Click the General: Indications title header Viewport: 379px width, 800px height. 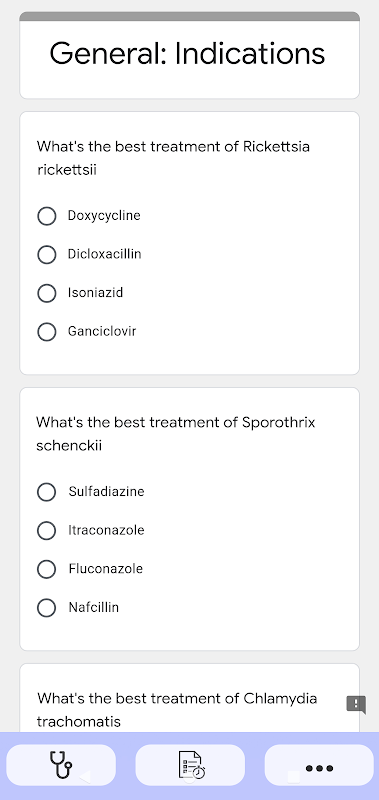pyautogui.click(x=187, y=53)
